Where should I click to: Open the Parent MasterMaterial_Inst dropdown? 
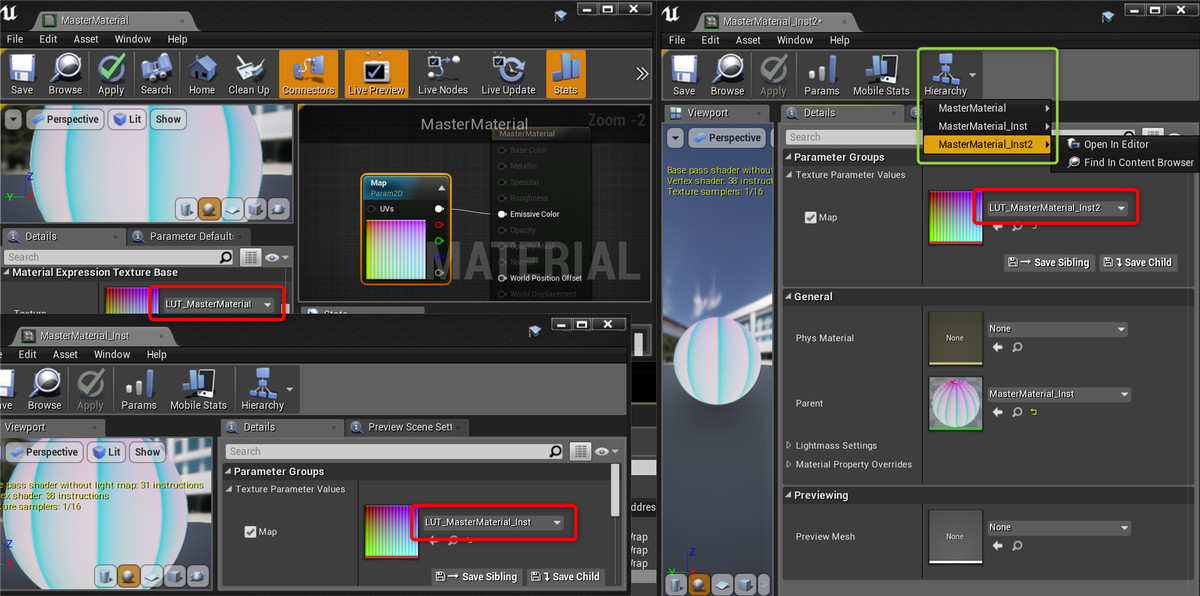pos(1058,394)
